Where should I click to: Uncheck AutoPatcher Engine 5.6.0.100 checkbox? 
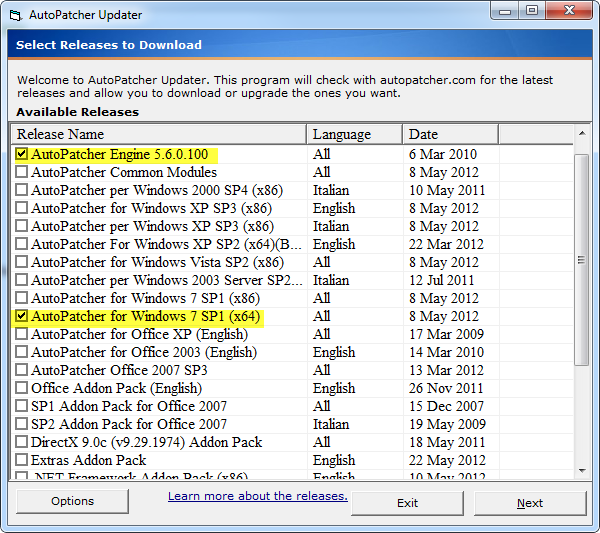point(21,154)
